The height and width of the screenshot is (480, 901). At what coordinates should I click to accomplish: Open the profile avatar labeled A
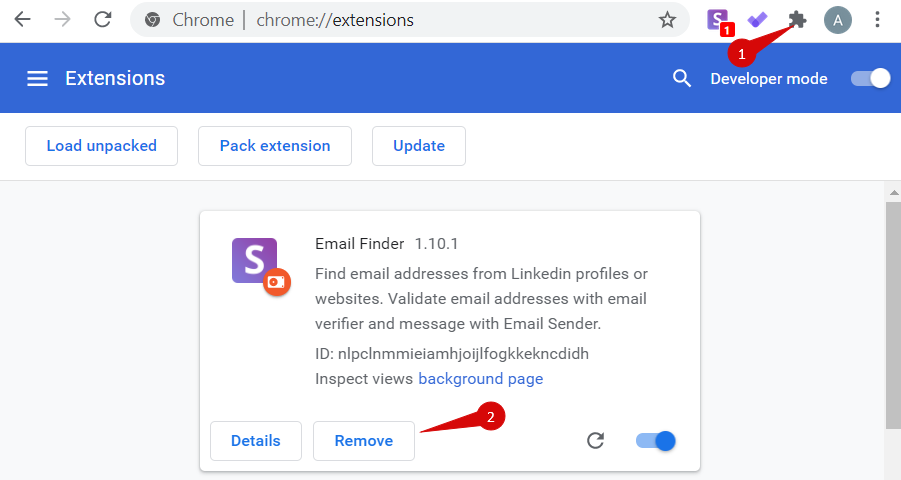838,21
